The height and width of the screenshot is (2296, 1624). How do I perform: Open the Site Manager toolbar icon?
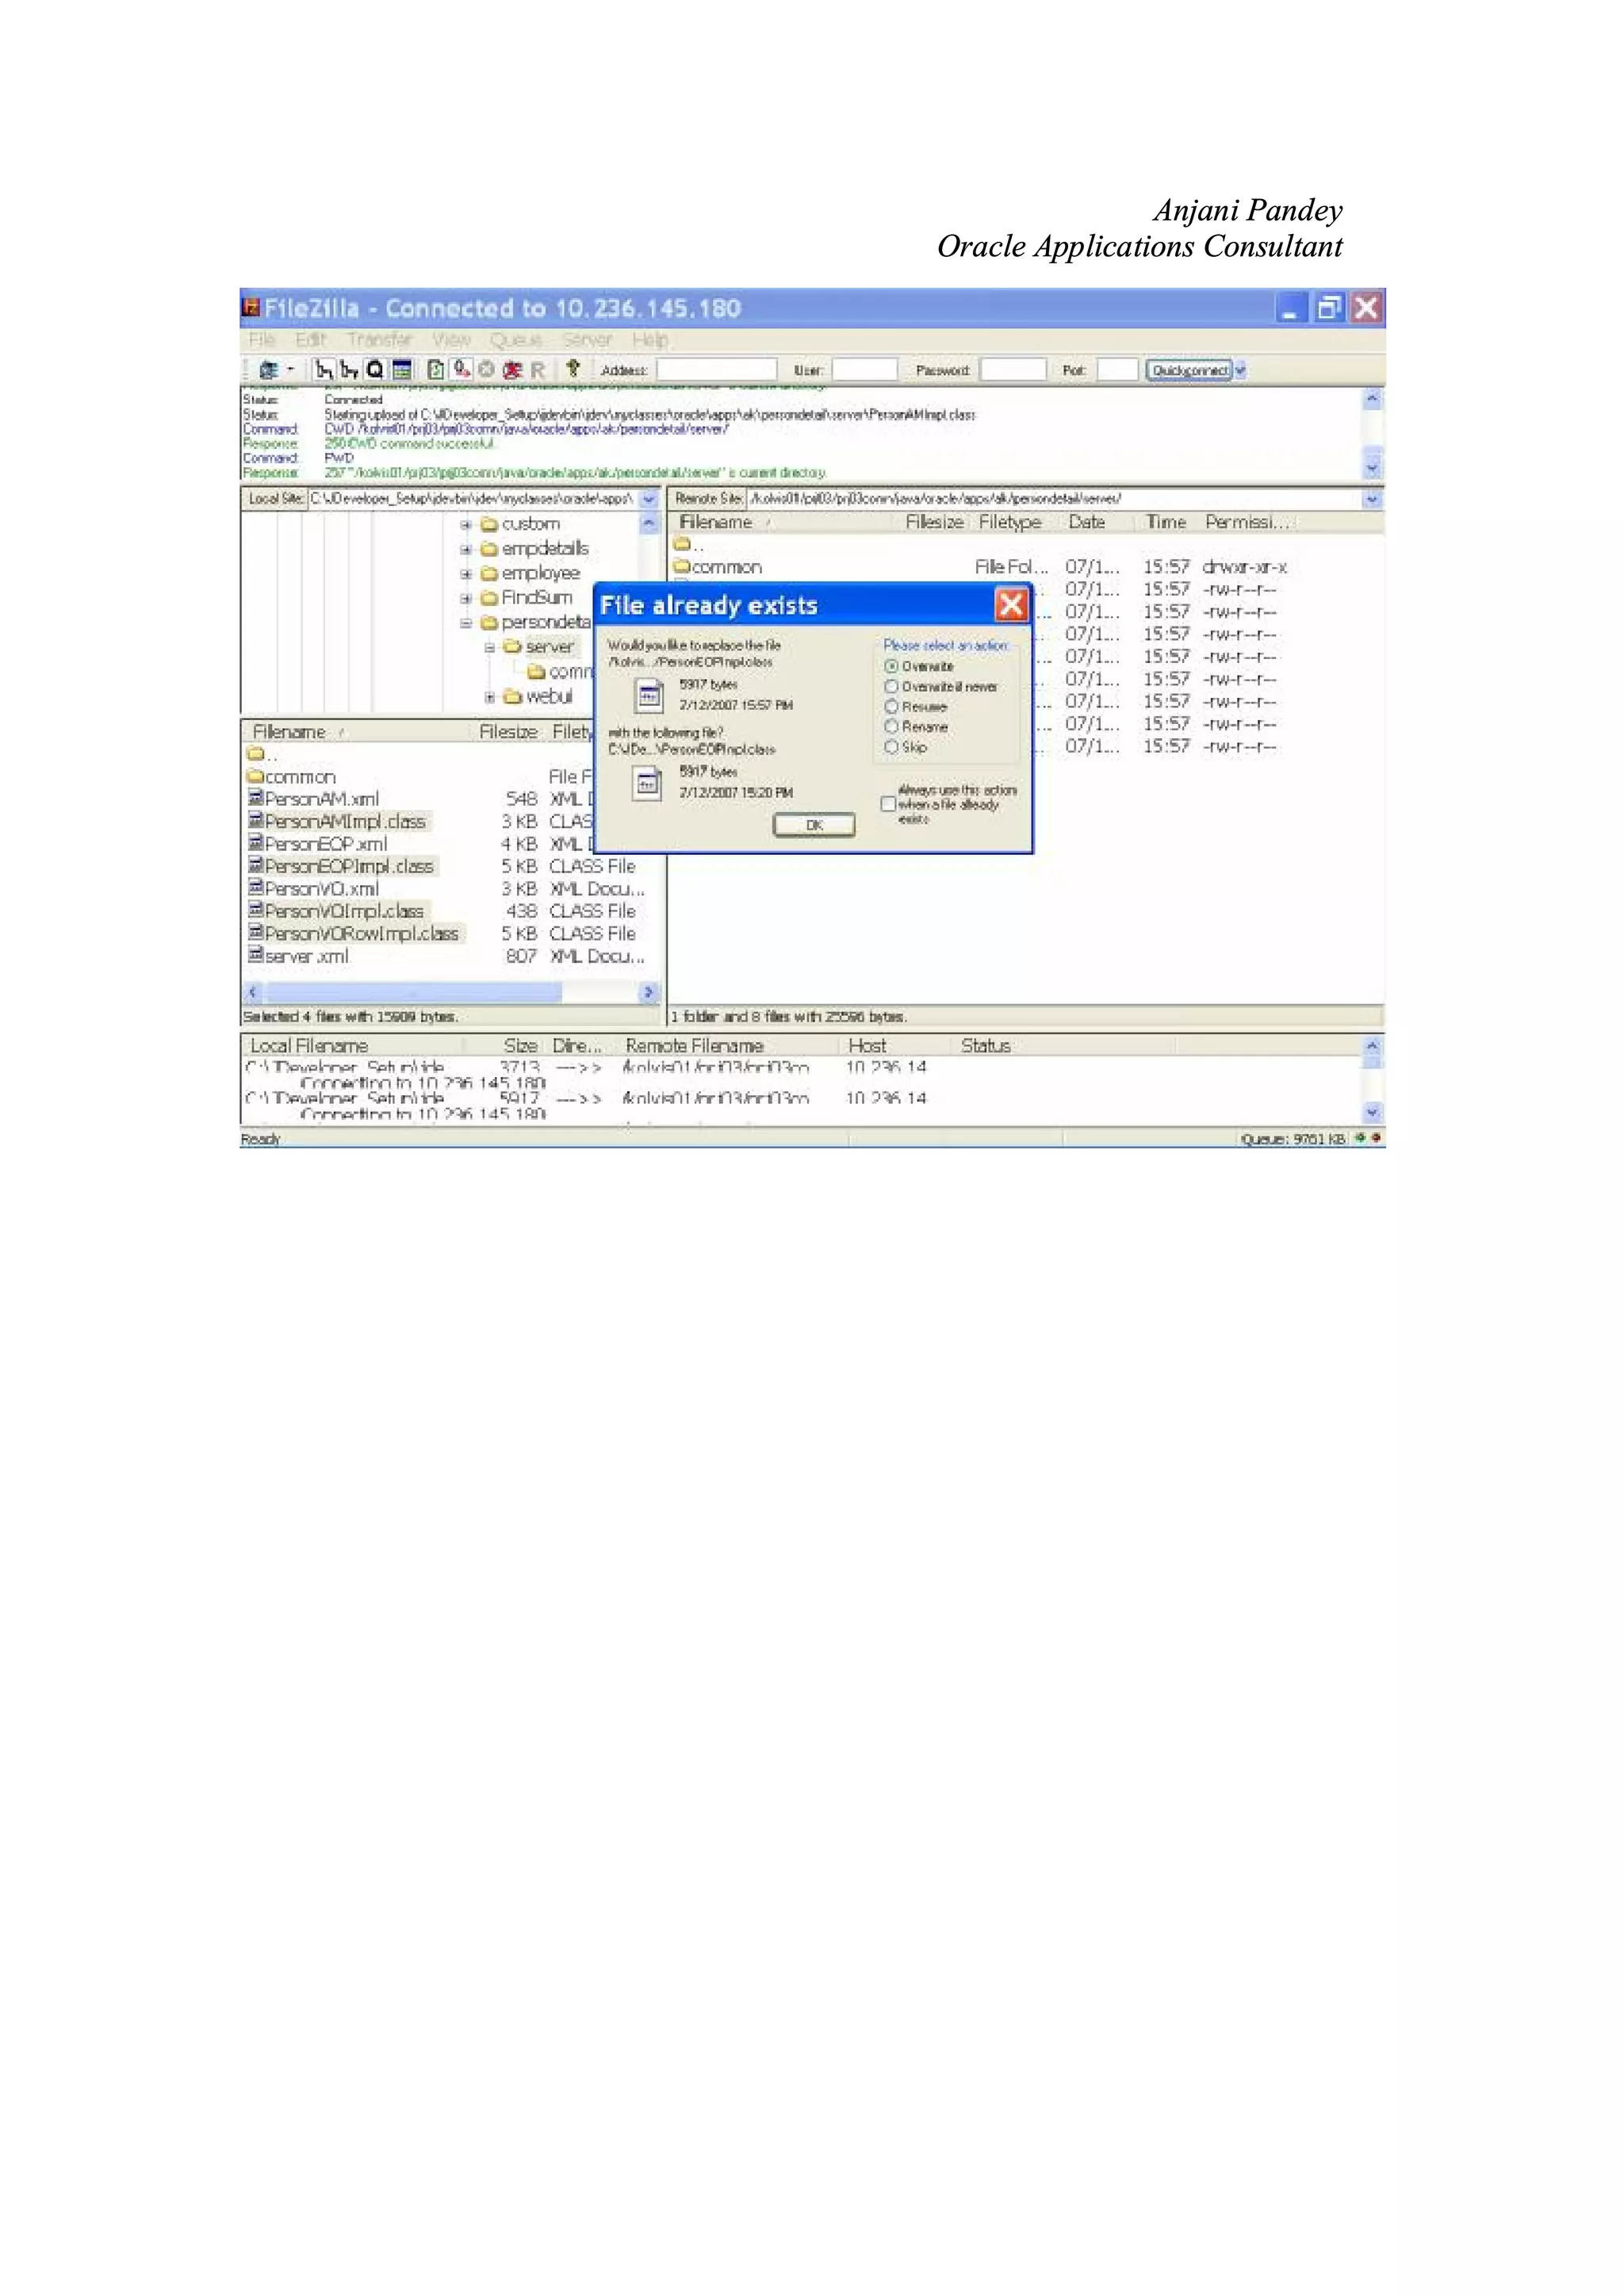tap(268, 370)
